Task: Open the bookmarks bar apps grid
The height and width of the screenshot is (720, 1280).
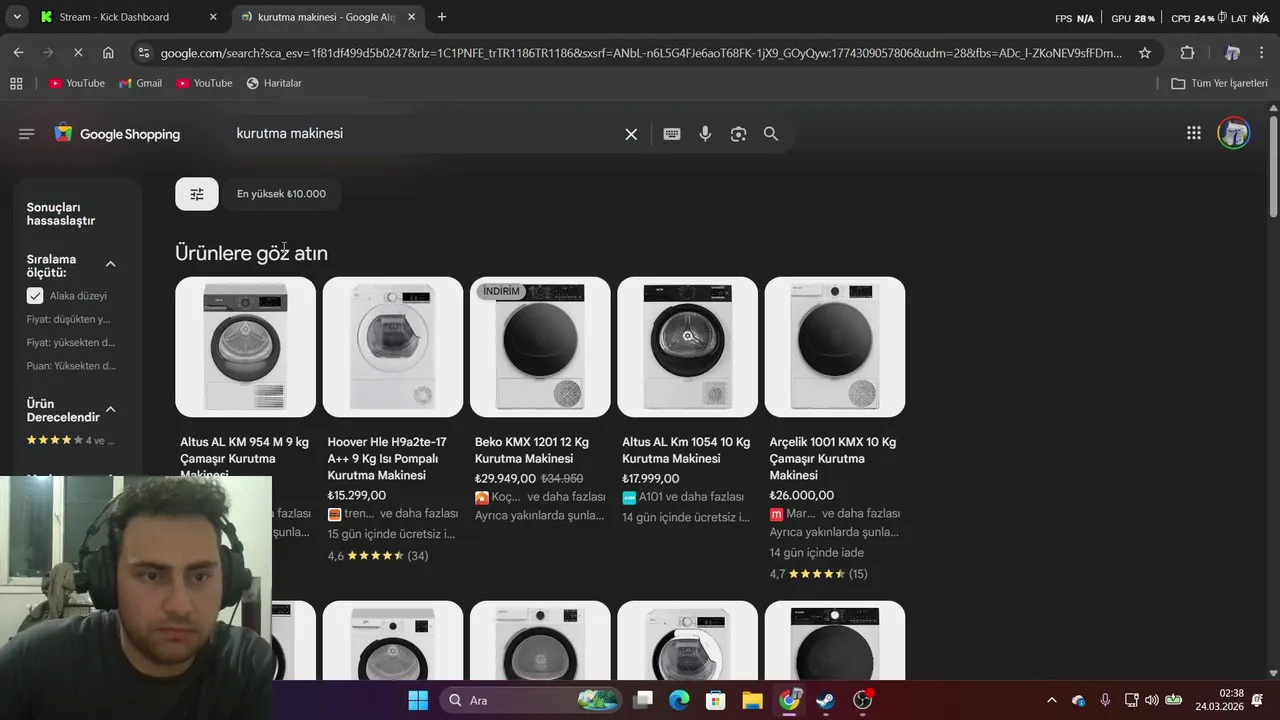Action: (16, 83)
